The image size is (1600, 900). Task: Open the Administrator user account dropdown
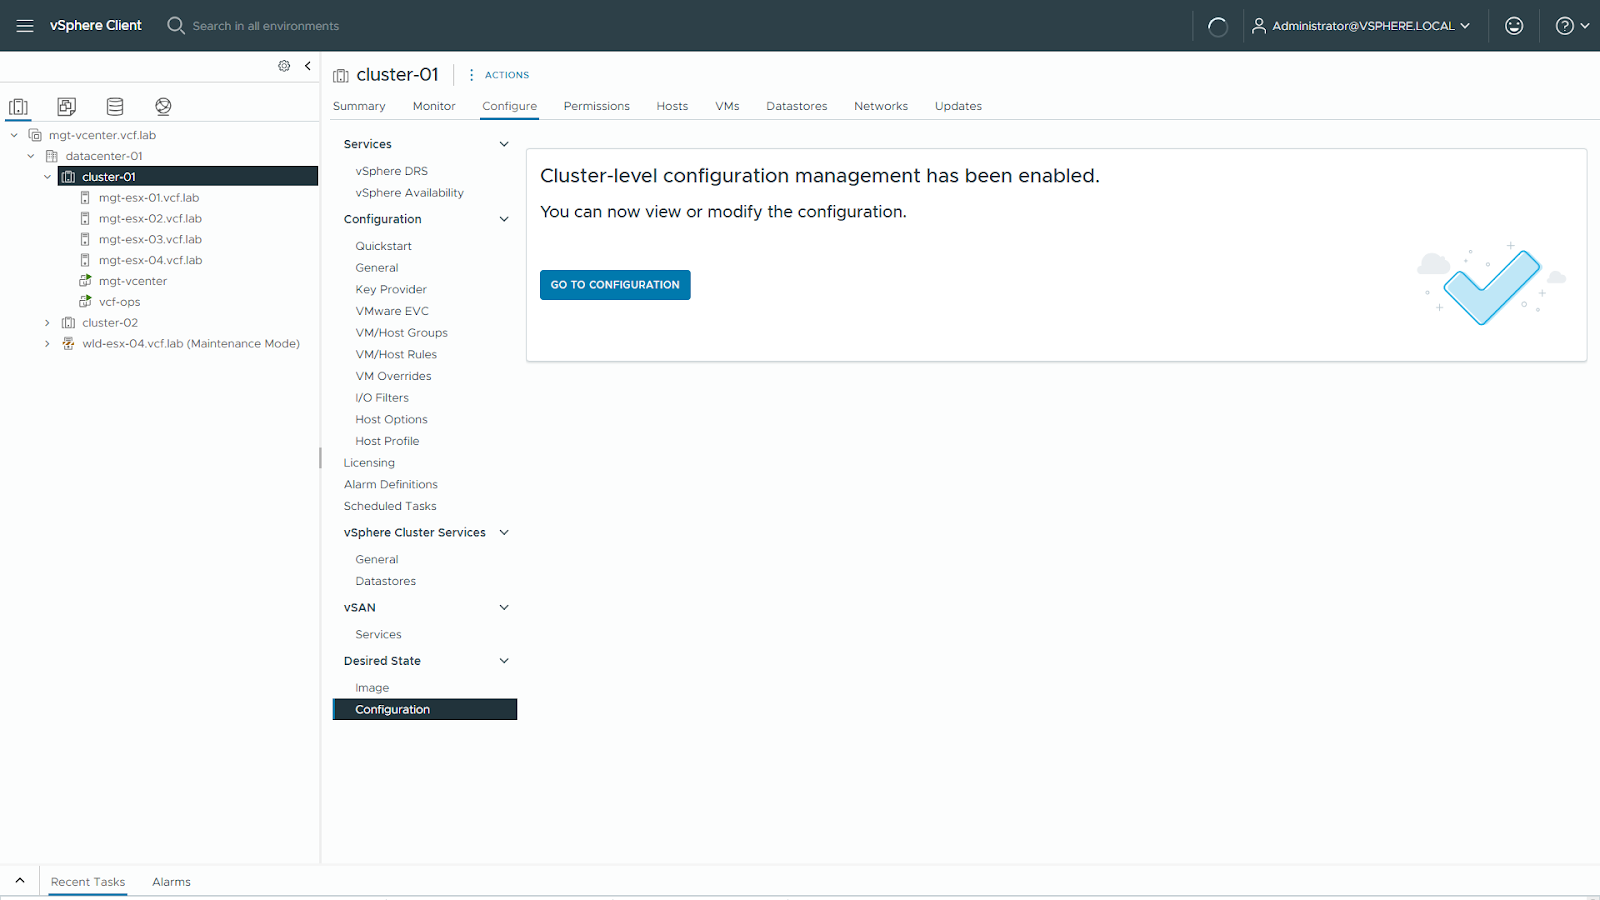pyautogui.click(x=1361, y=26)
